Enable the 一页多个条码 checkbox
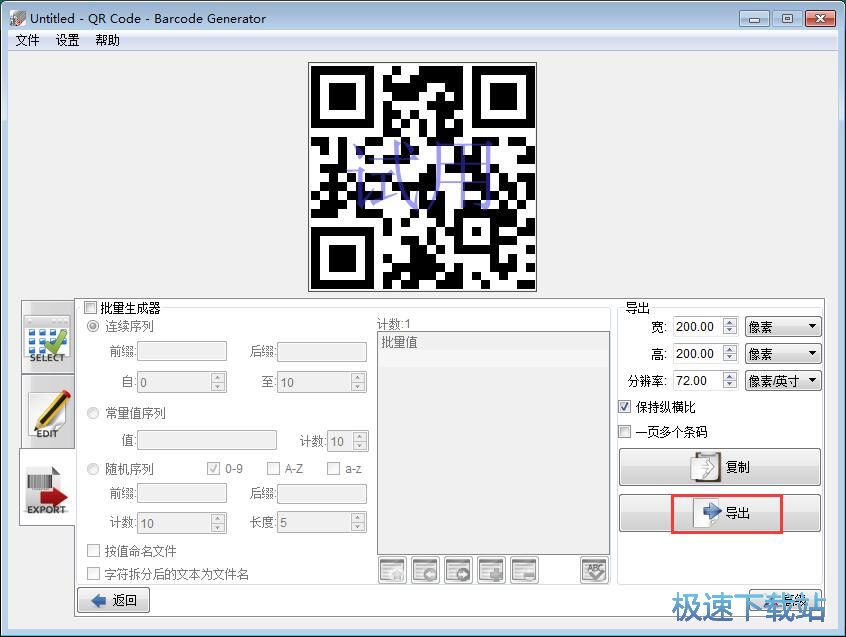Viewport: 846px width, 637px height. tap(624, 431)
